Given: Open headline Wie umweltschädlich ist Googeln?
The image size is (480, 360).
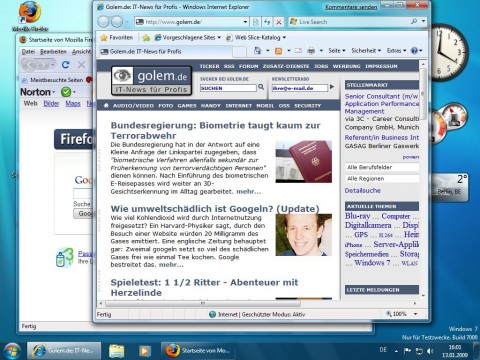Looking at the screenshot, I should tap(215, 209).
